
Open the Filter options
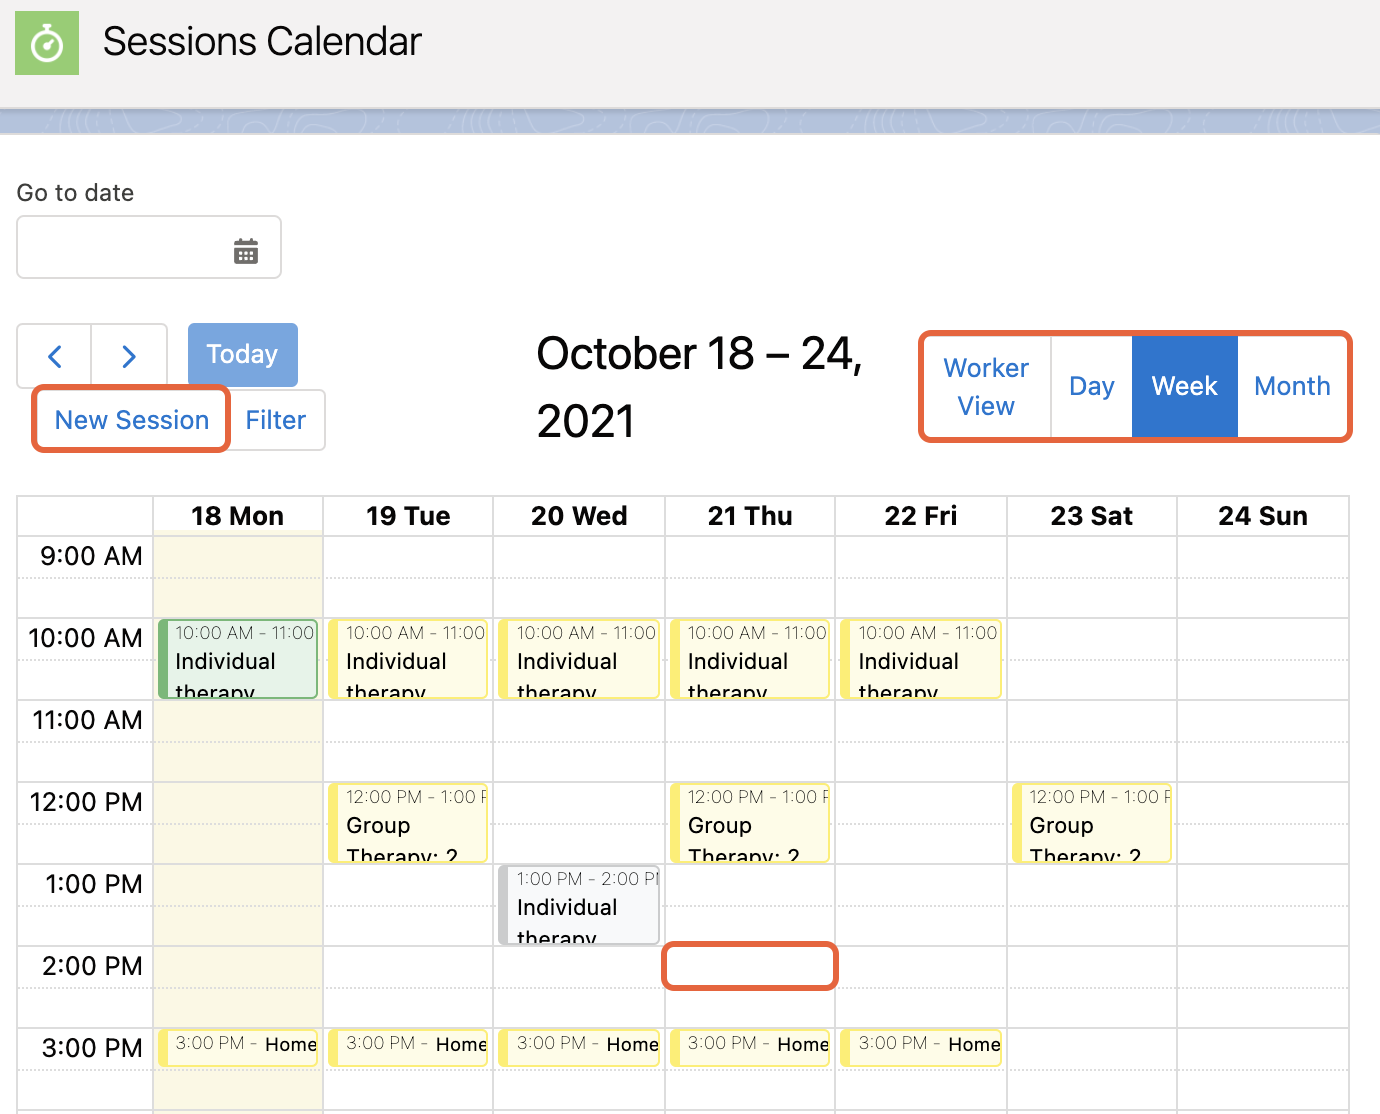click(276, 420)
